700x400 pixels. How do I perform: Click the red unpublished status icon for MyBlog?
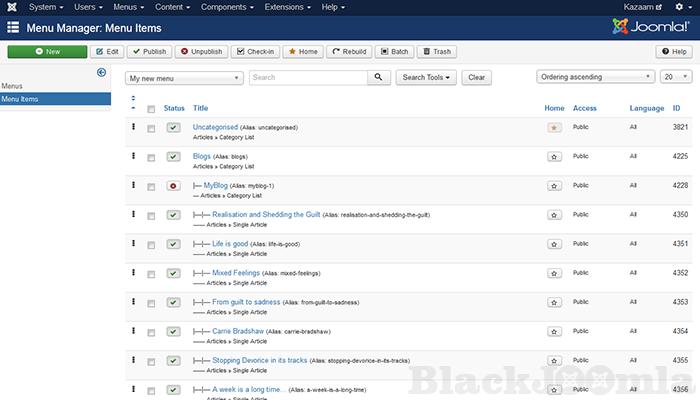[x=173, y=186]
